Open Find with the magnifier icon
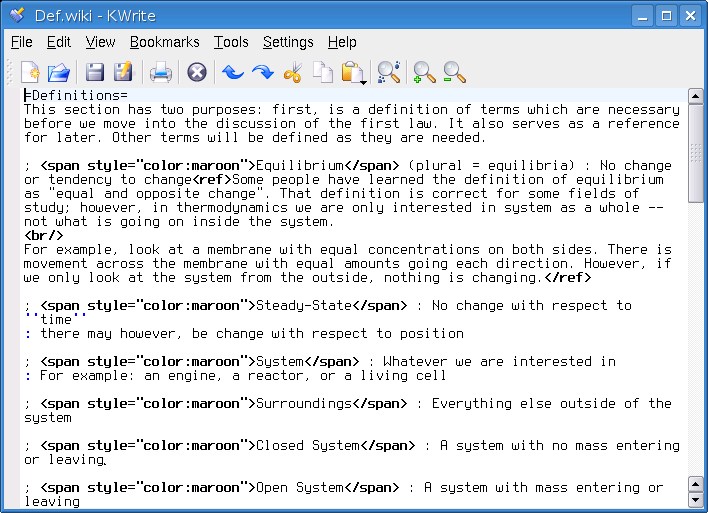This screenshot has width=708, height=513. click(389, 72)
